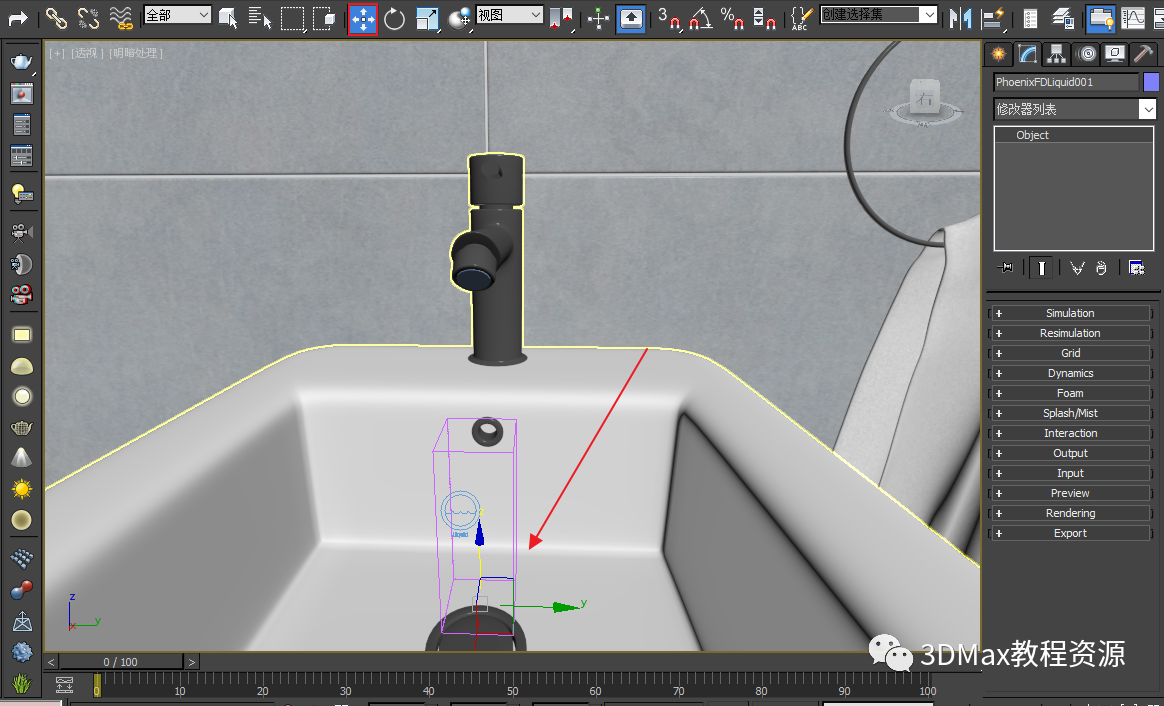Click the Link objects icon
The height and width of the screenshot is (706, 1164).
click(57, 18)
